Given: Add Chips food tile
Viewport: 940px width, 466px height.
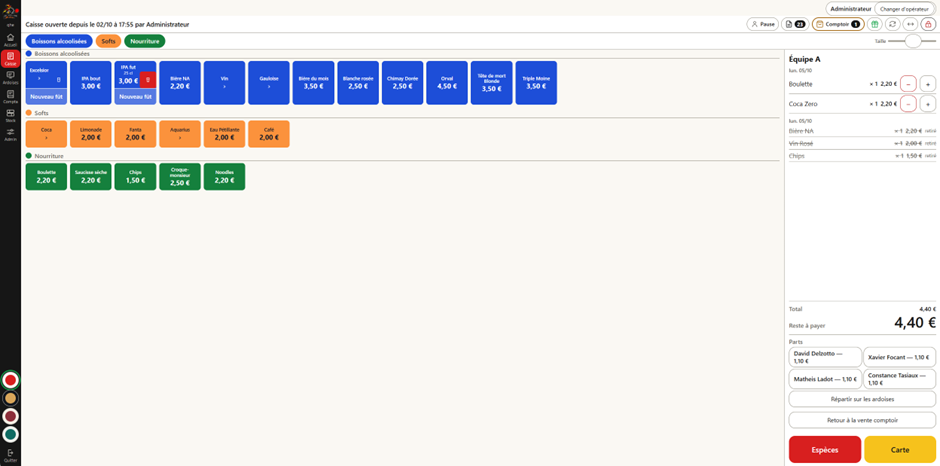Looking at the screenshot, I should coord(135,176).
